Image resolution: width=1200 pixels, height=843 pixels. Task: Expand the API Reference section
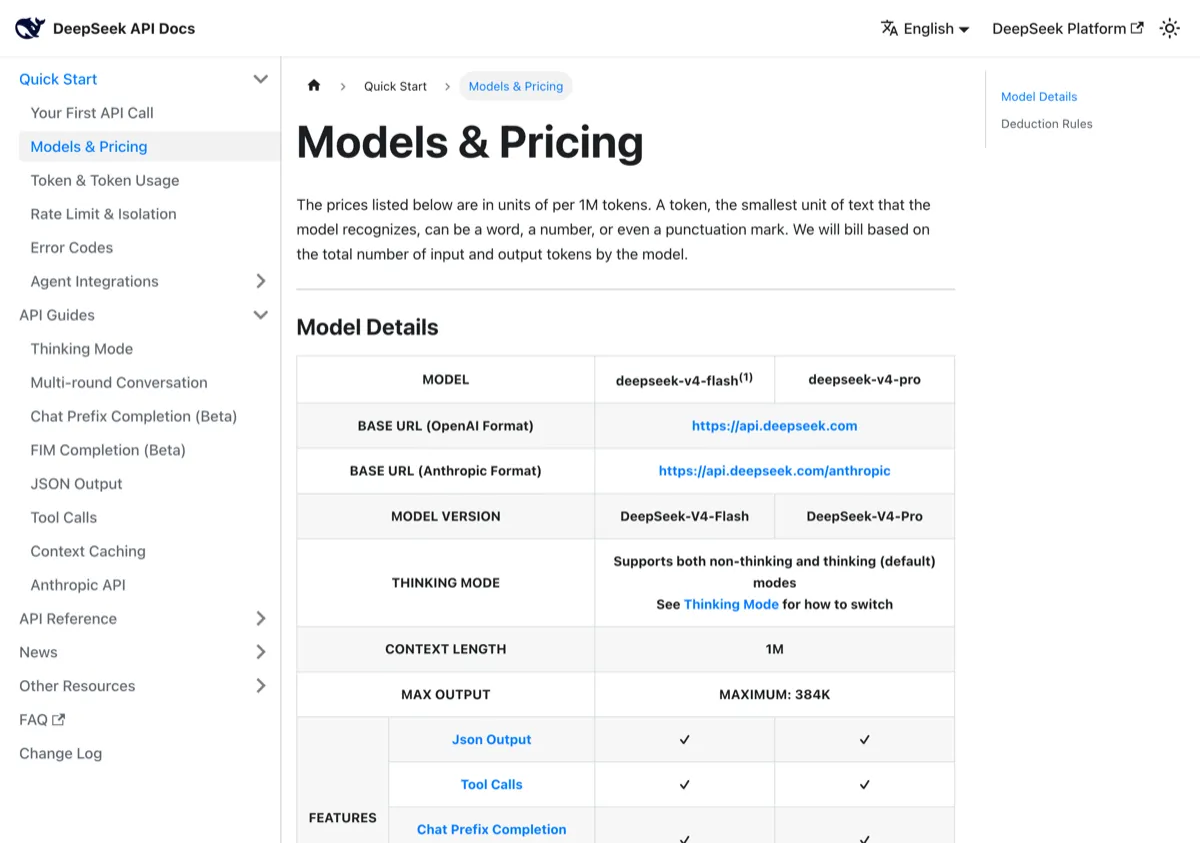click(x=261, y=618)
